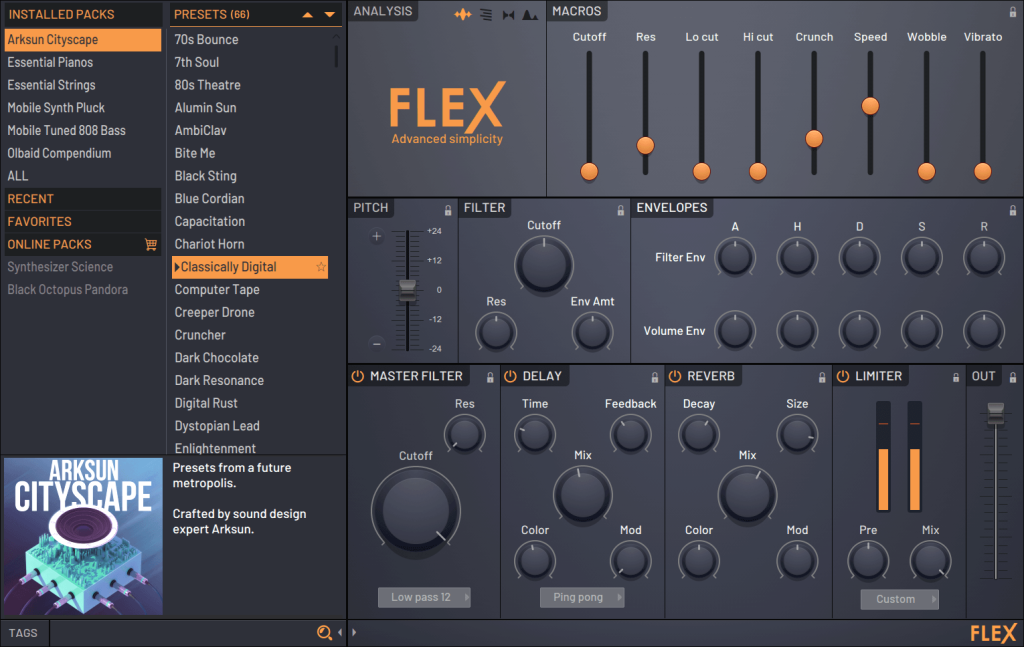The image size is (1024, 647).
Task: Select the waveform analysis view icon
Action: (x=463, y=14)
